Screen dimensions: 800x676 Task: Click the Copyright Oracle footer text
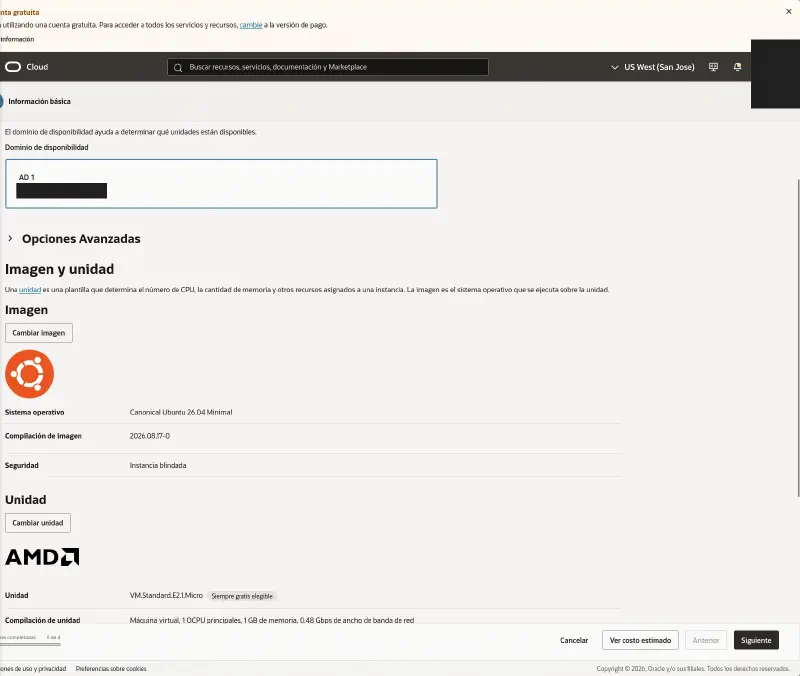[x=693, y=668]
